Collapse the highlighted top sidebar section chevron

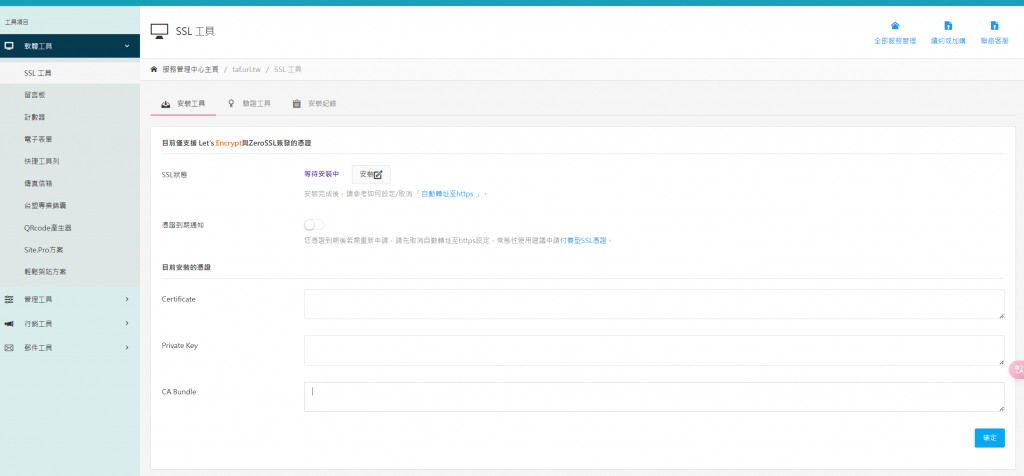coord(127,46)
